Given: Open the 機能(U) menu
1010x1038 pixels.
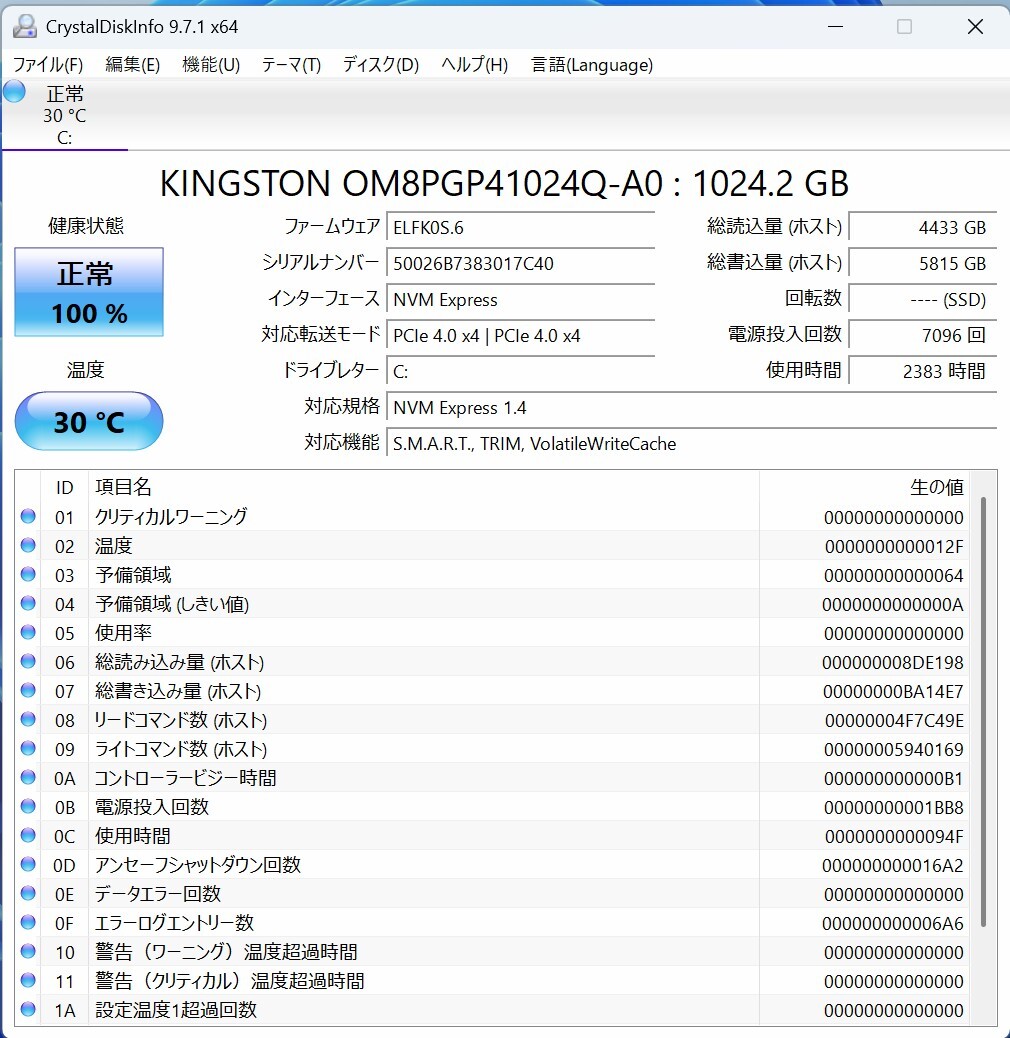Looking at the screenshot, I should point(211,65).
